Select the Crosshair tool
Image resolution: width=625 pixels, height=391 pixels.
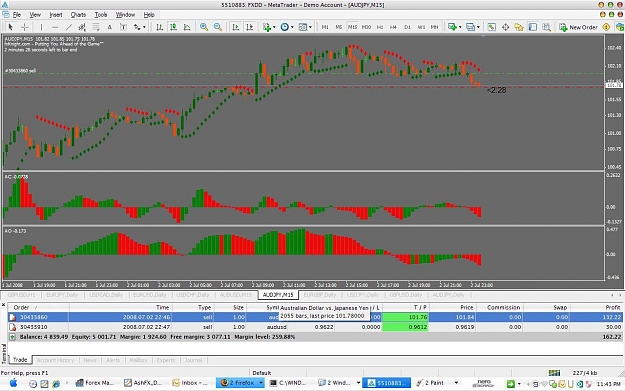24,27
